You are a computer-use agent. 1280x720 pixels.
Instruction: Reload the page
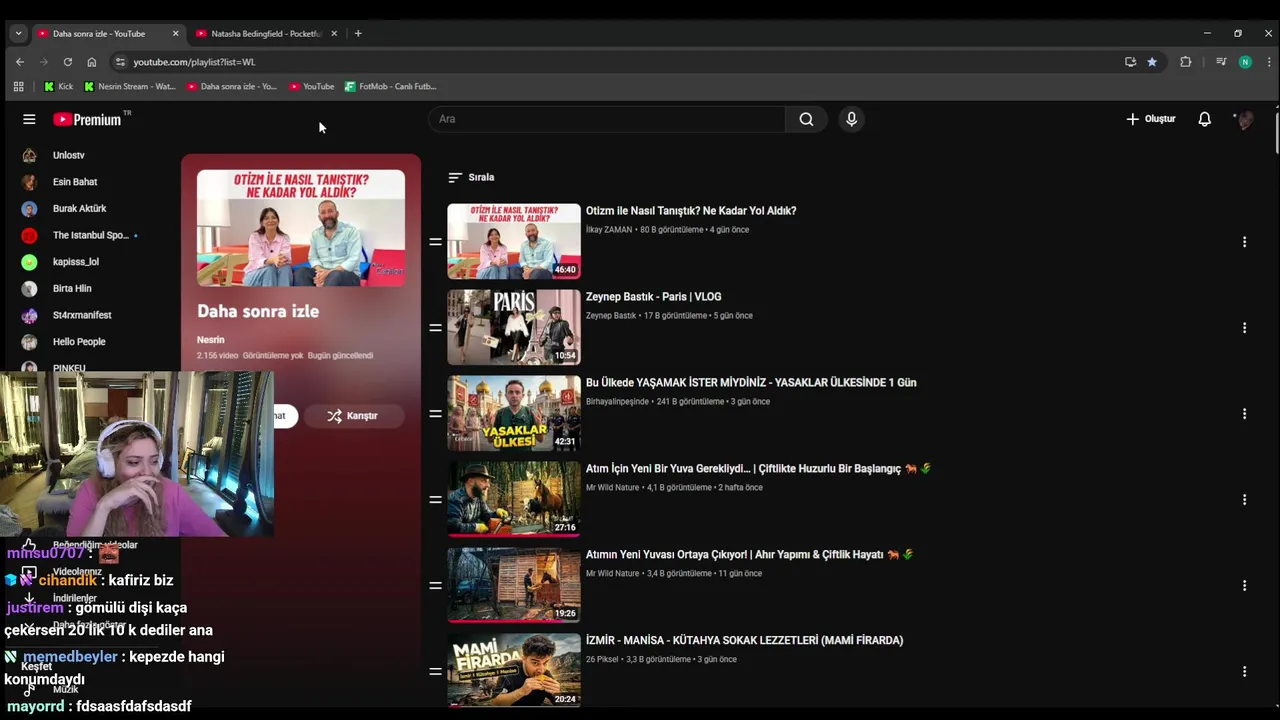[68, 62]
